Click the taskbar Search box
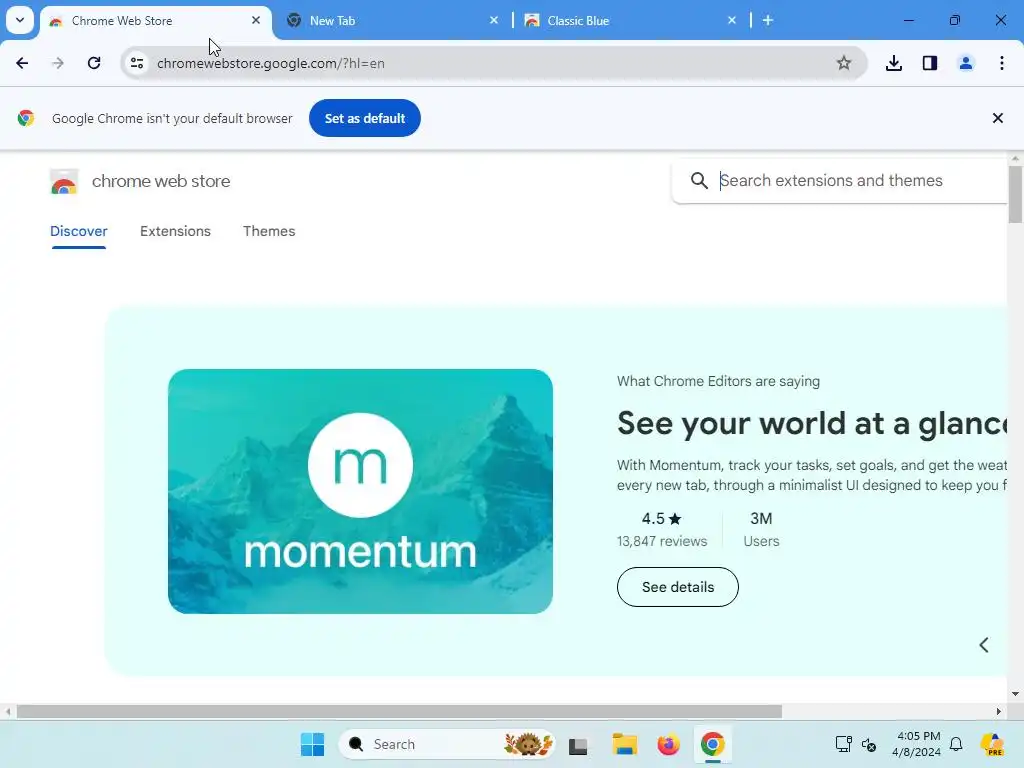 click(447, 744)
